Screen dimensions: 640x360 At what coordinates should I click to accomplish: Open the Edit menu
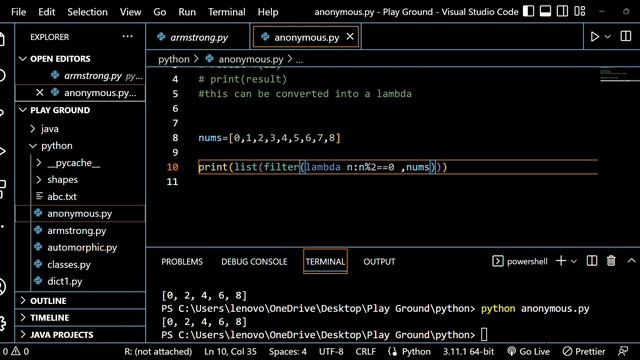pyautogui.click(x=47, y=12)
